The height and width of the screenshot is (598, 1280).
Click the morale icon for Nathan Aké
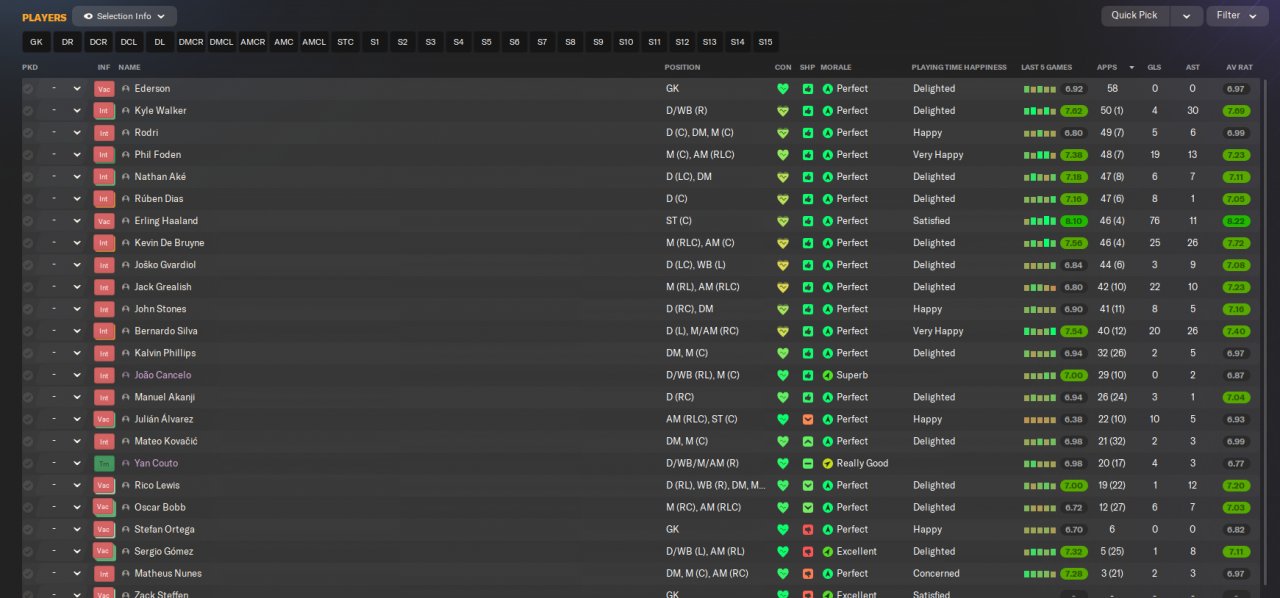827,177
